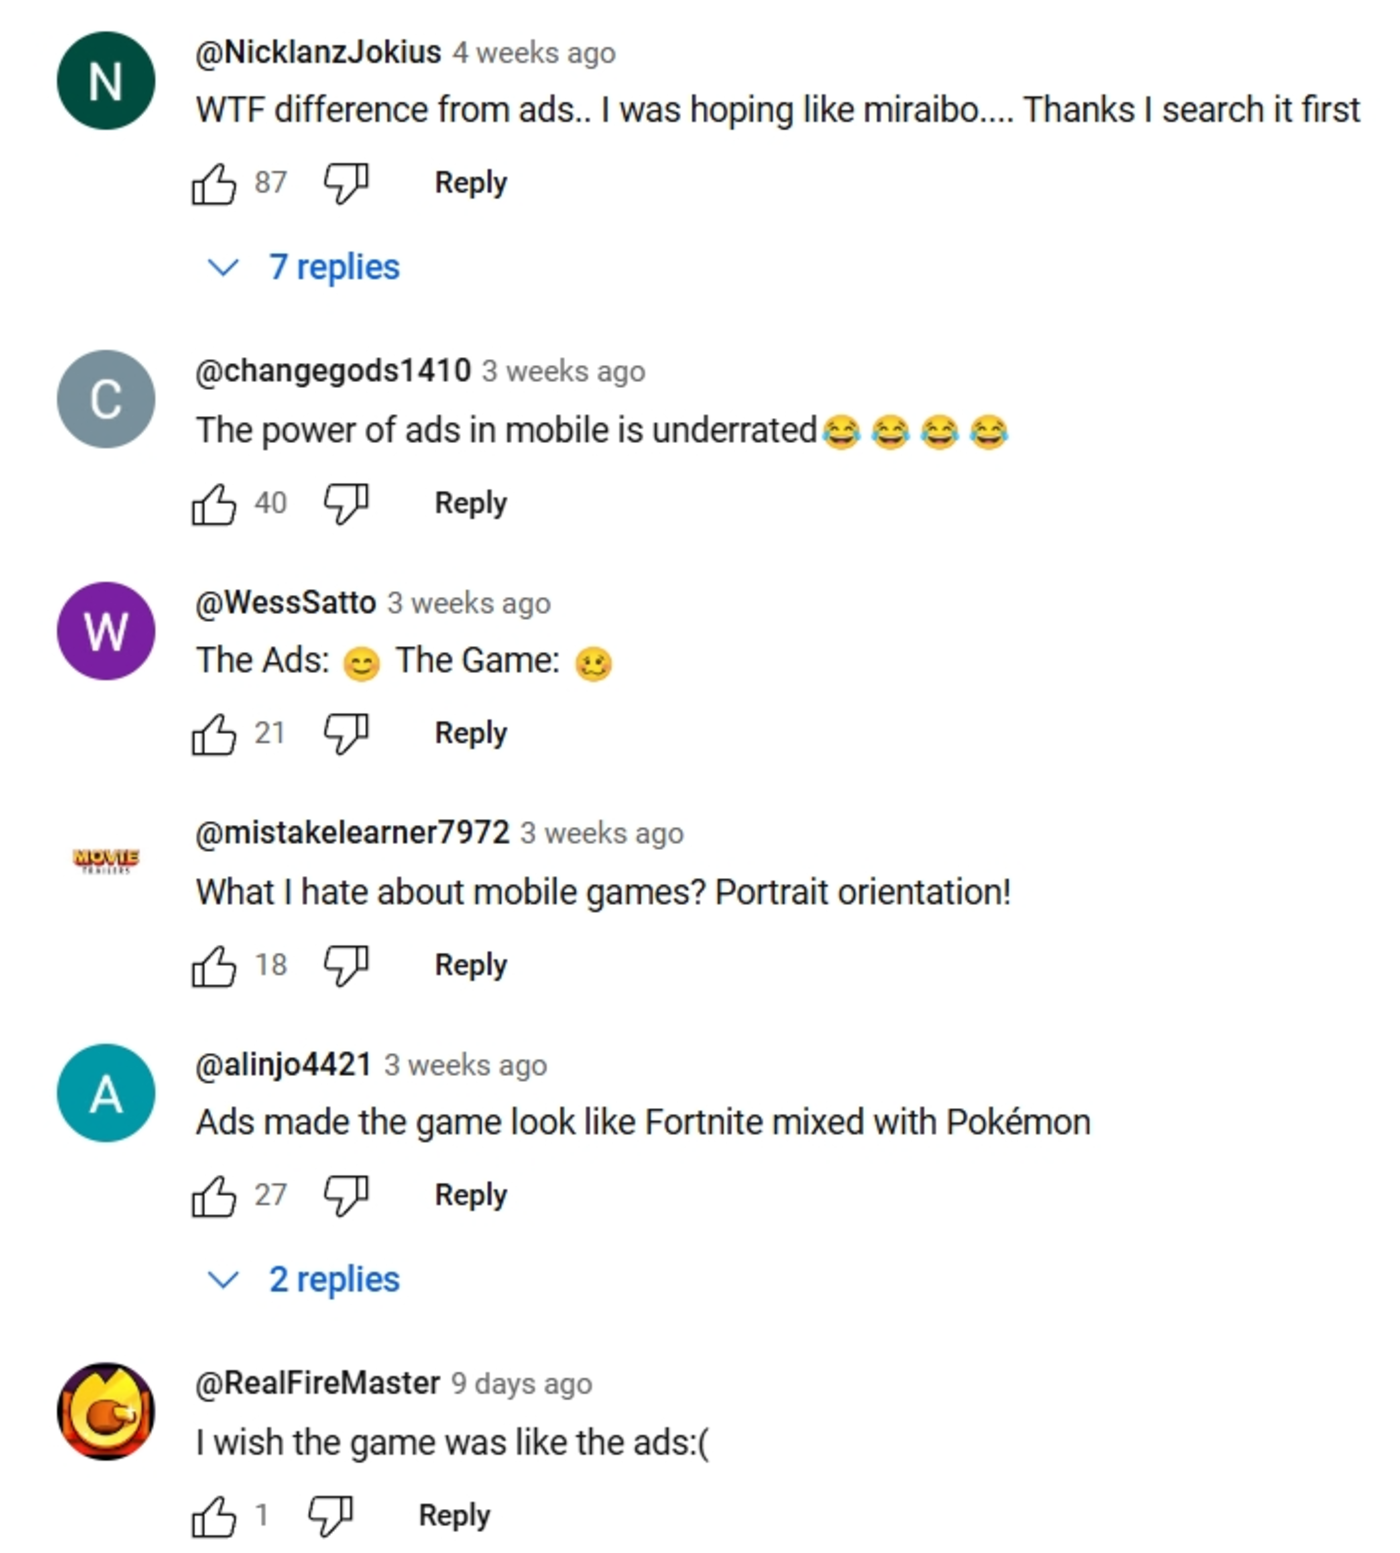This screenshot has width=1400, height=1553.
Task: Thumbs up the @WessSatto comment
Action: 213,734
